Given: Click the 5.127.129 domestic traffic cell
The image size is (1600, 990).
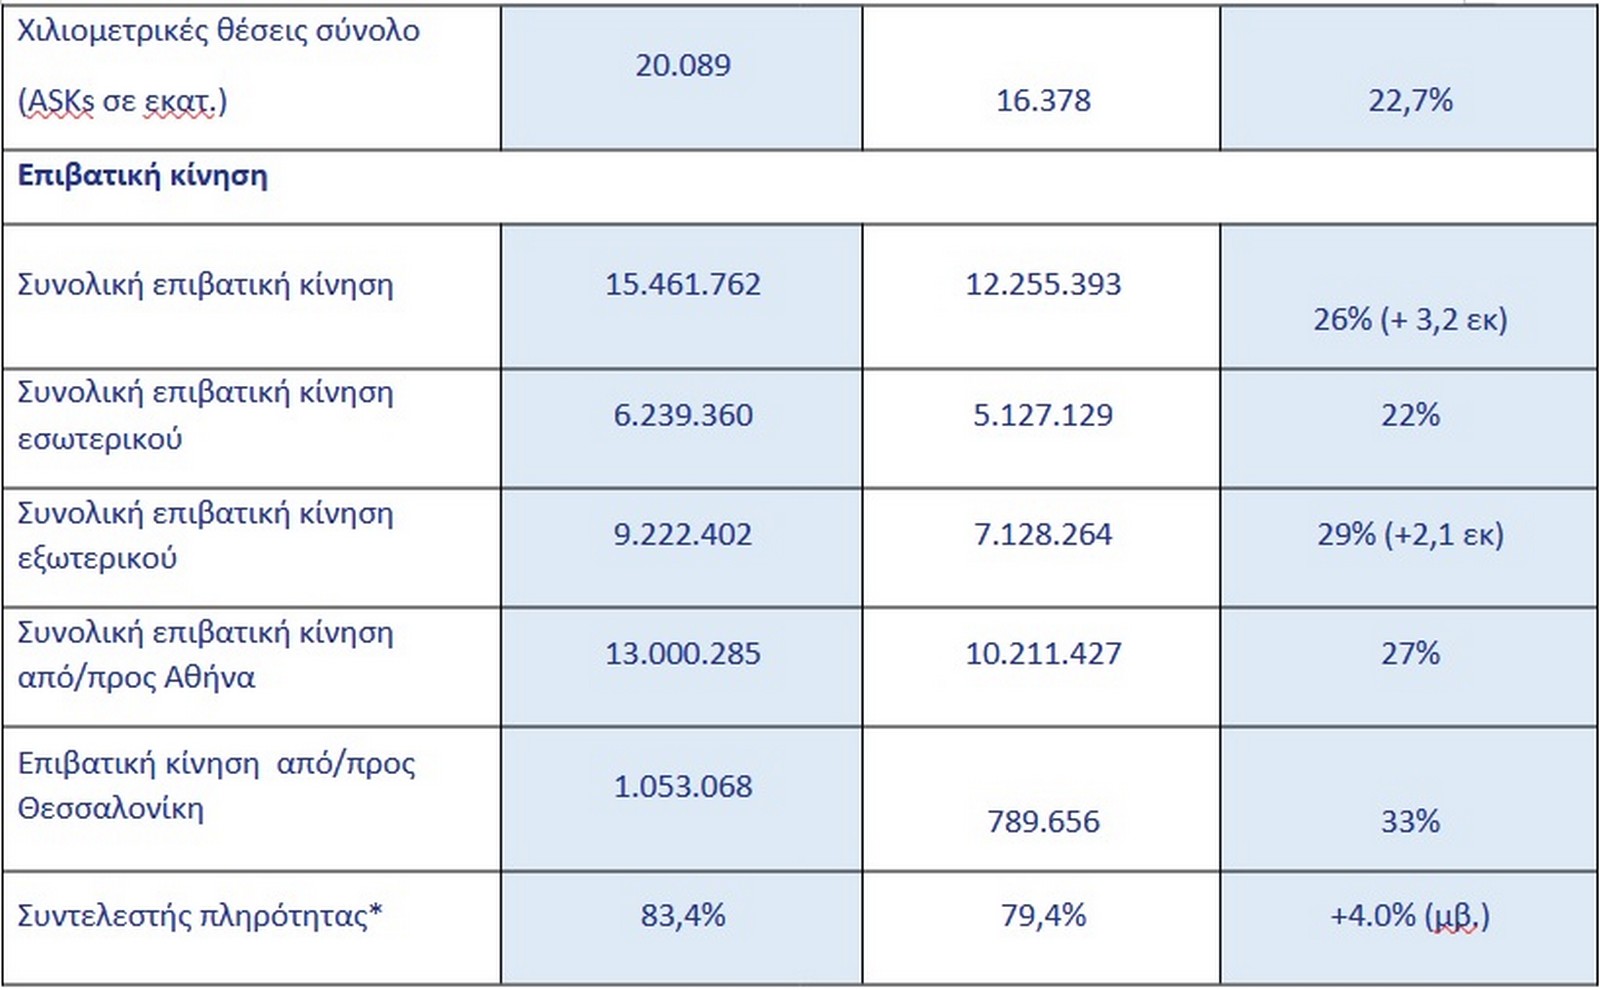Looking at the screenshot, I should 1043,415.
